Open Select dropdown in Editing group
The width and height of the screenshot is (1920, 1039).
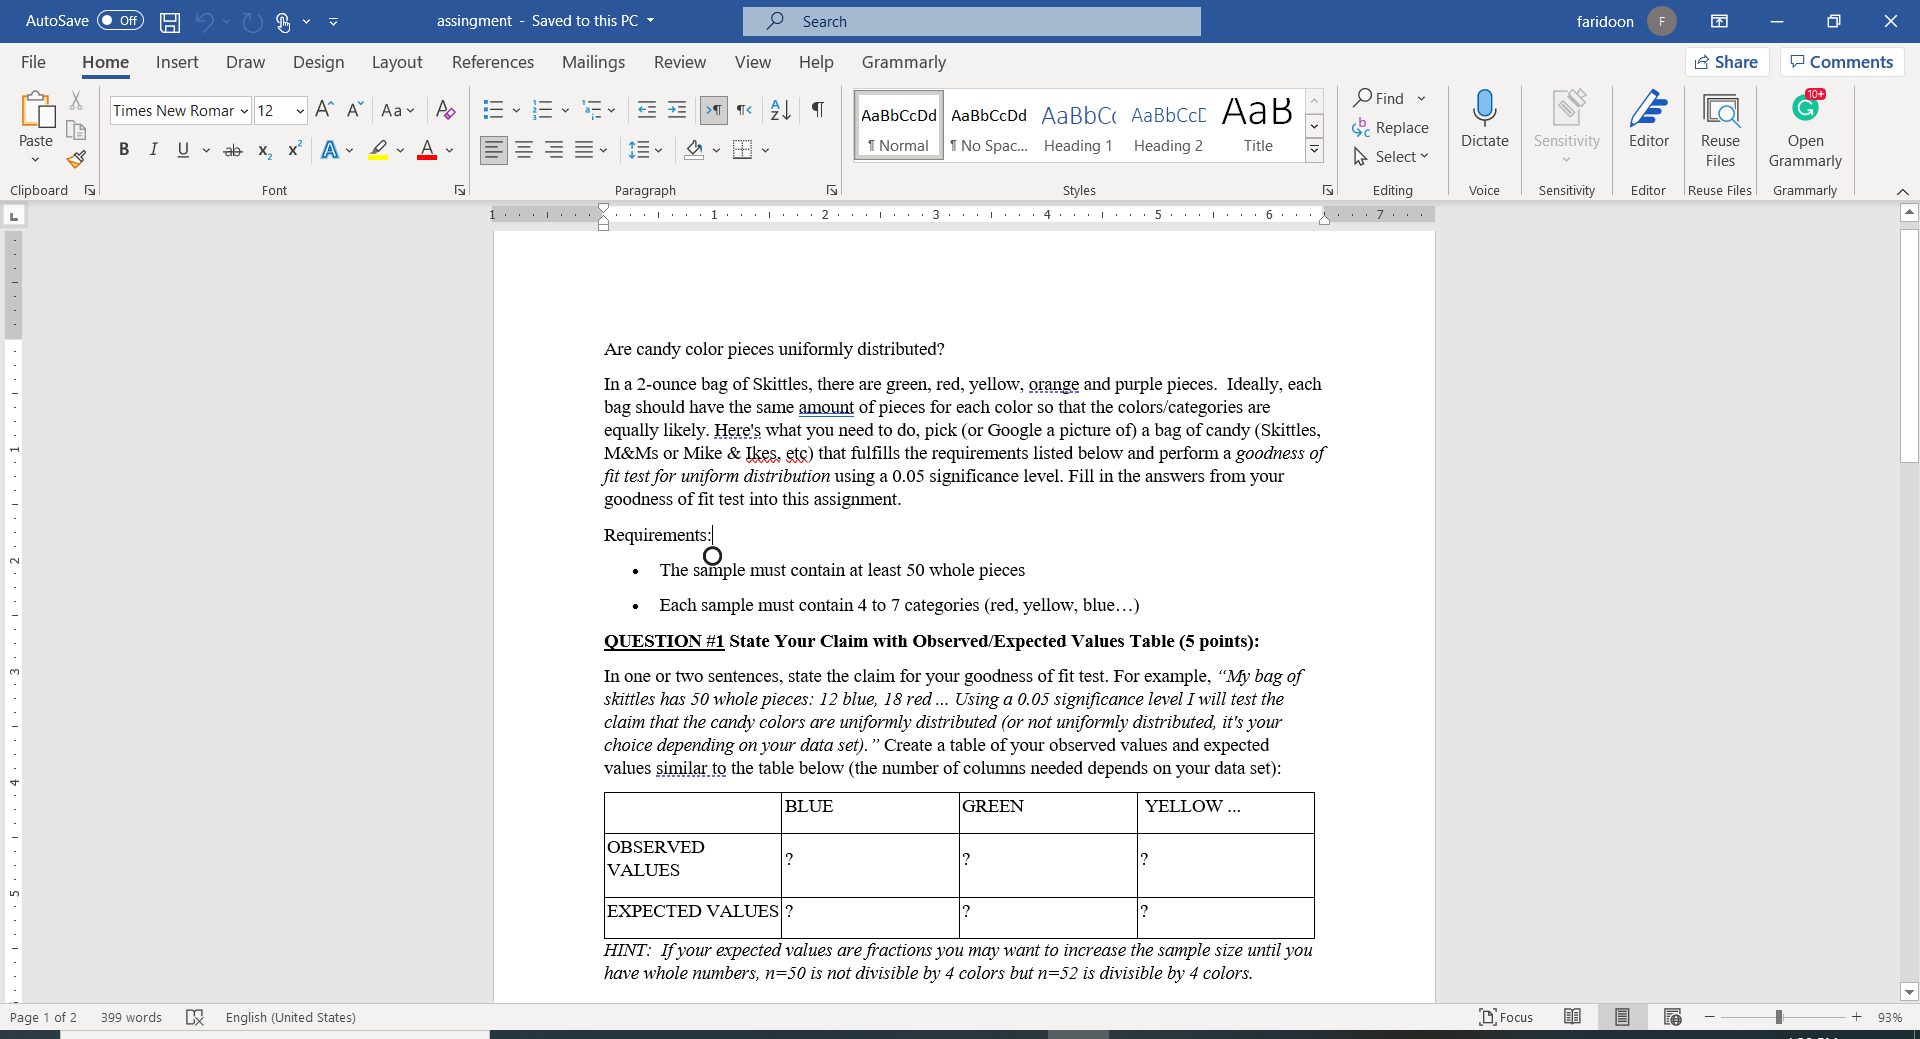(1391, 157)
